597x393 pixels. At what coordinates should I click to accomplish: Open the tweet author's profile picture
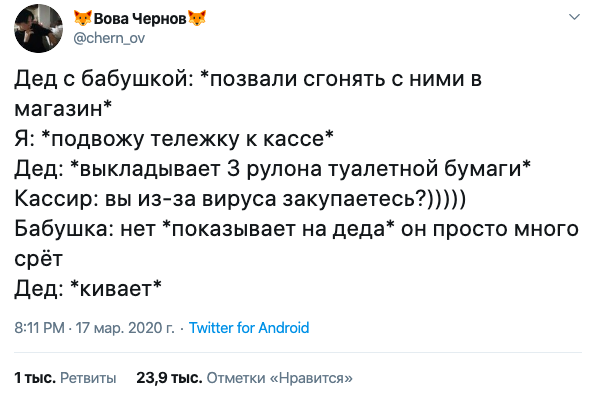click(38, 29)
